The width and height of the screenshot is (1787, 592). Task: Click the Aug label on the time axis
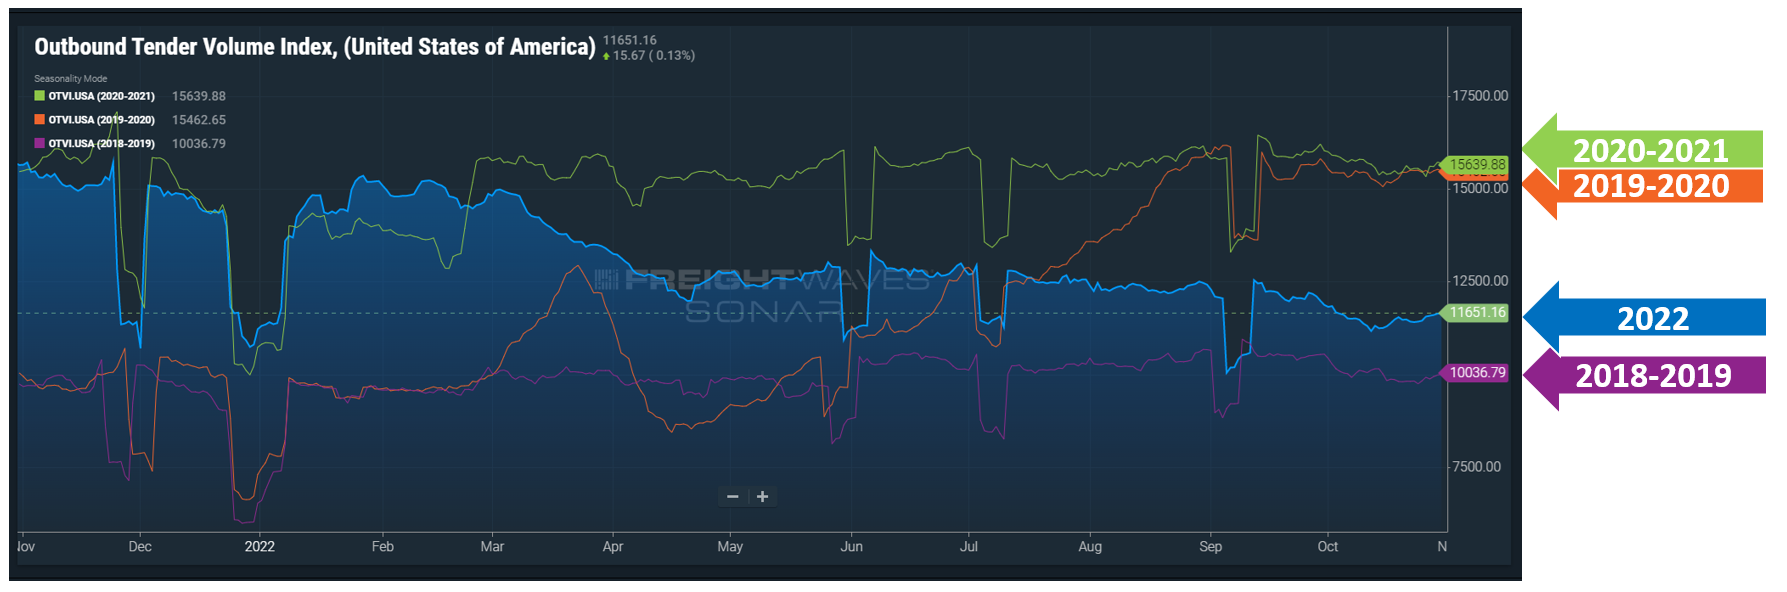pyautogui.click(x=1090, y=547)
